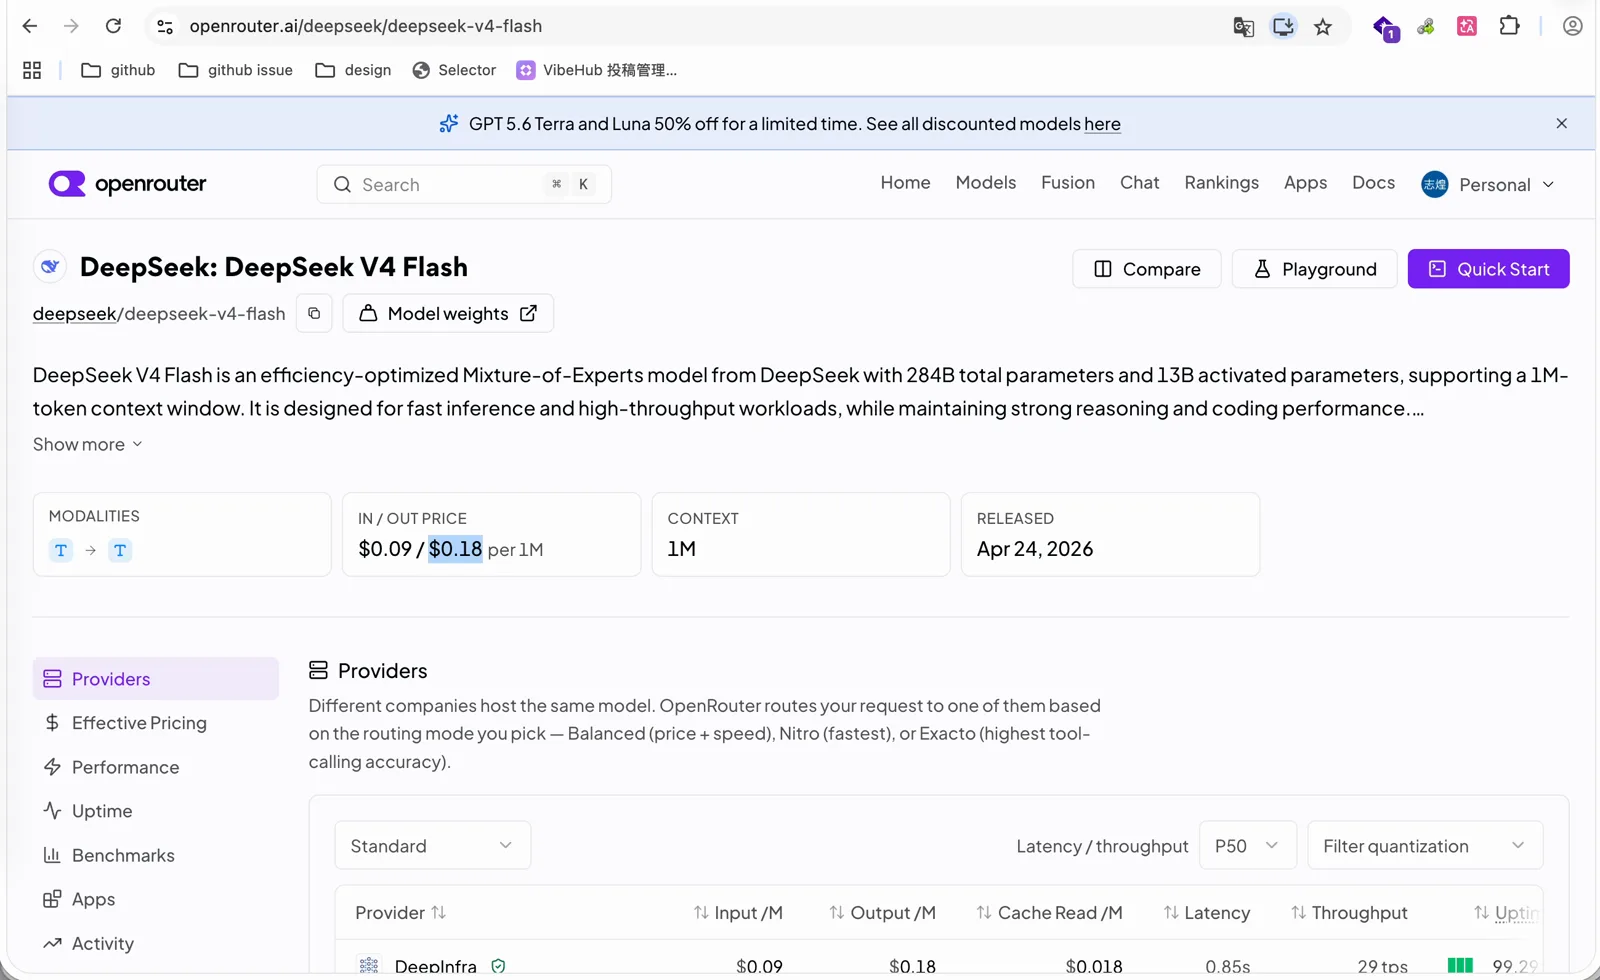This screenshot has width=1600, height=980.
Task: Open the github issue bookmark folder
Action: click(235, 70)
